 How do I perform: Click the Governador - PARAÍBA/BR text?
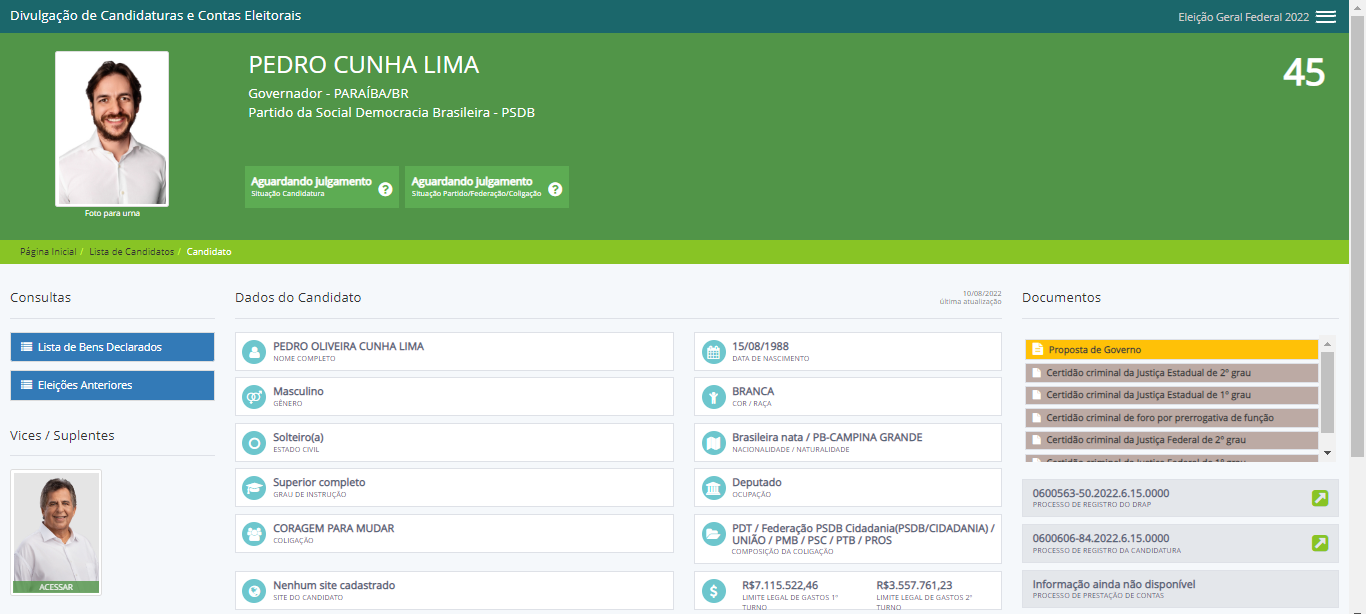pos(328,94)
